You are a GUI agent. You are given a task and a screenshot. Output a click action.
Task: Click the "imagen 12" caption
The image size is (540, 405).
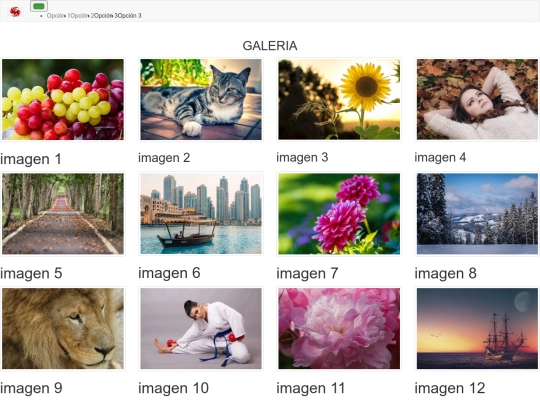pyautogui.click(x=450, y=388)
